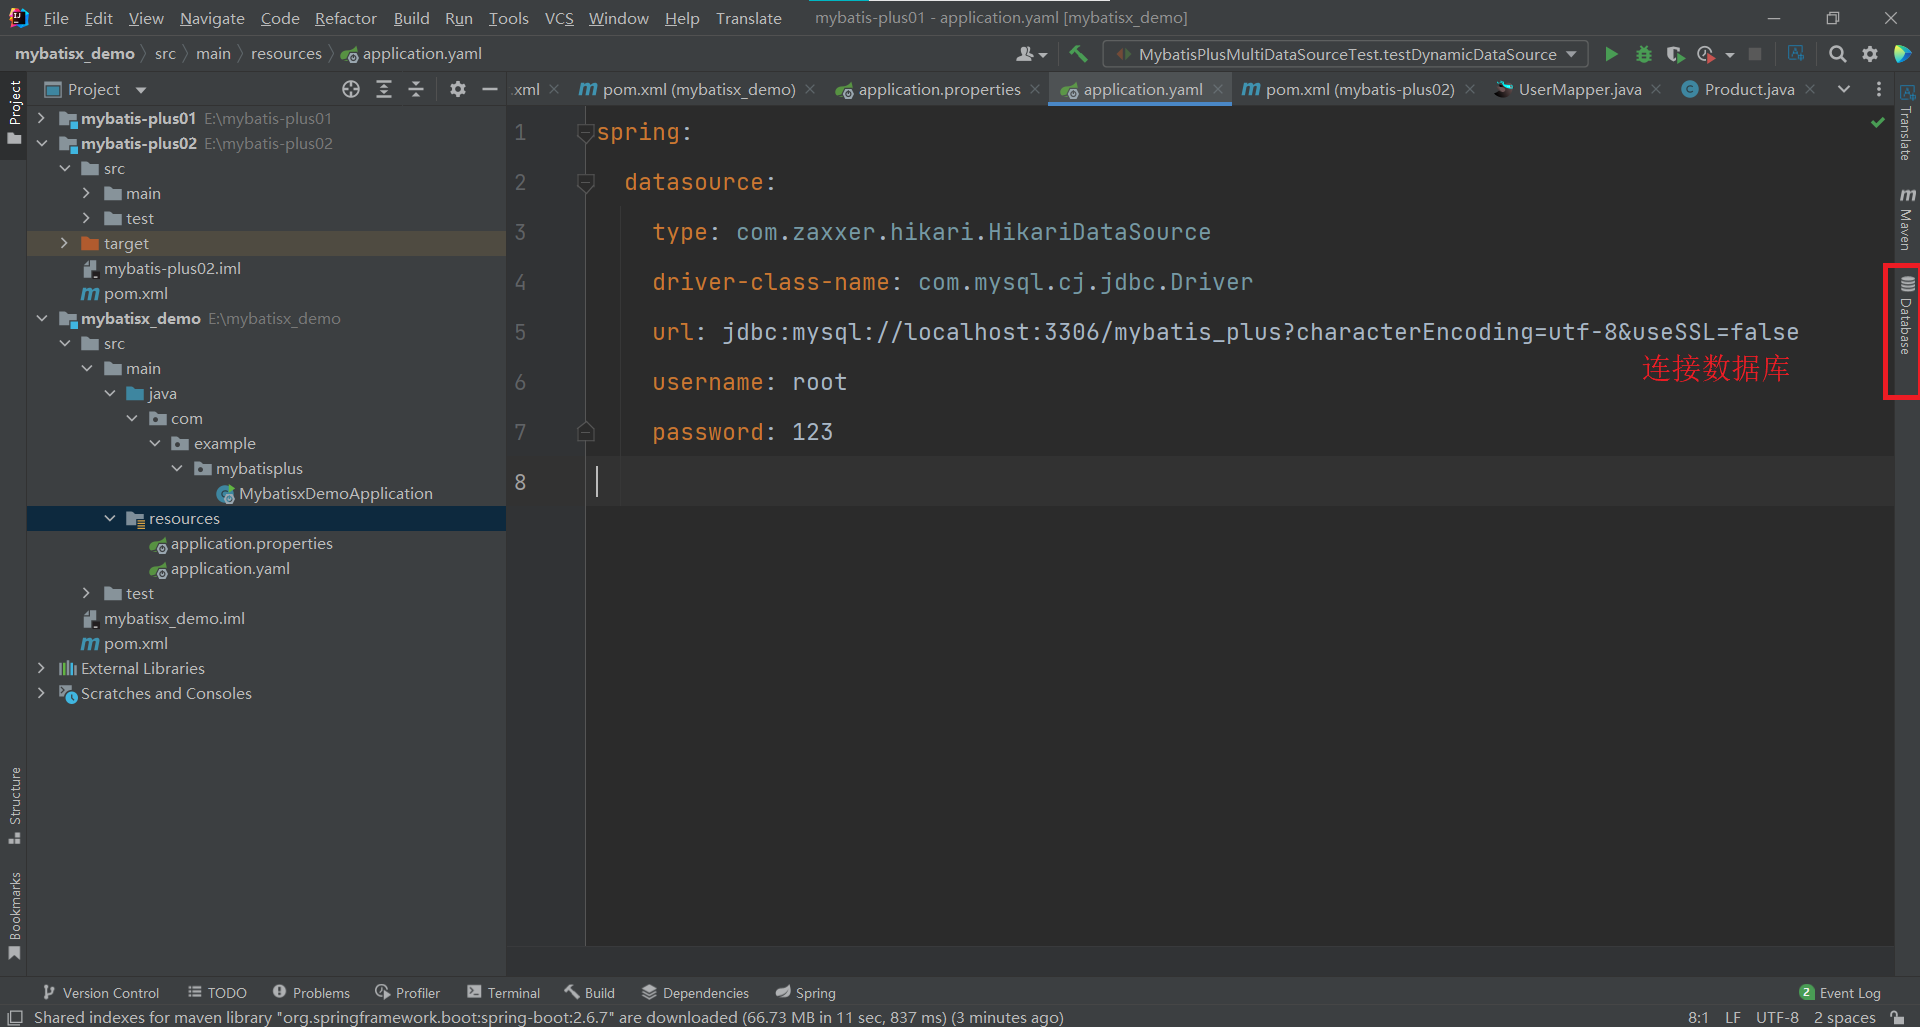The width and height of the screenshot is (1920, 1027).
Task: Click UTF-8 encoding in status bar
Action: [1777, 1017]
